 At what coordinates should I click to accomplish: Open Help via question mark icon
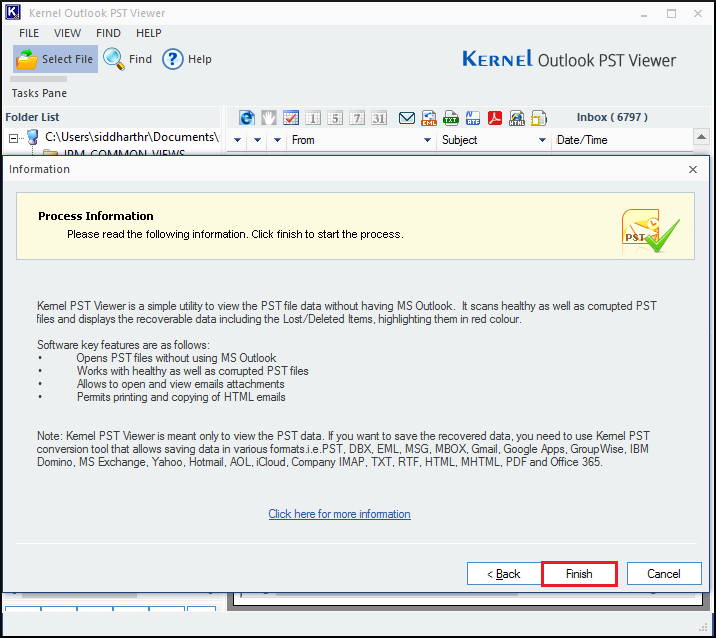click(x=173, y=59)
